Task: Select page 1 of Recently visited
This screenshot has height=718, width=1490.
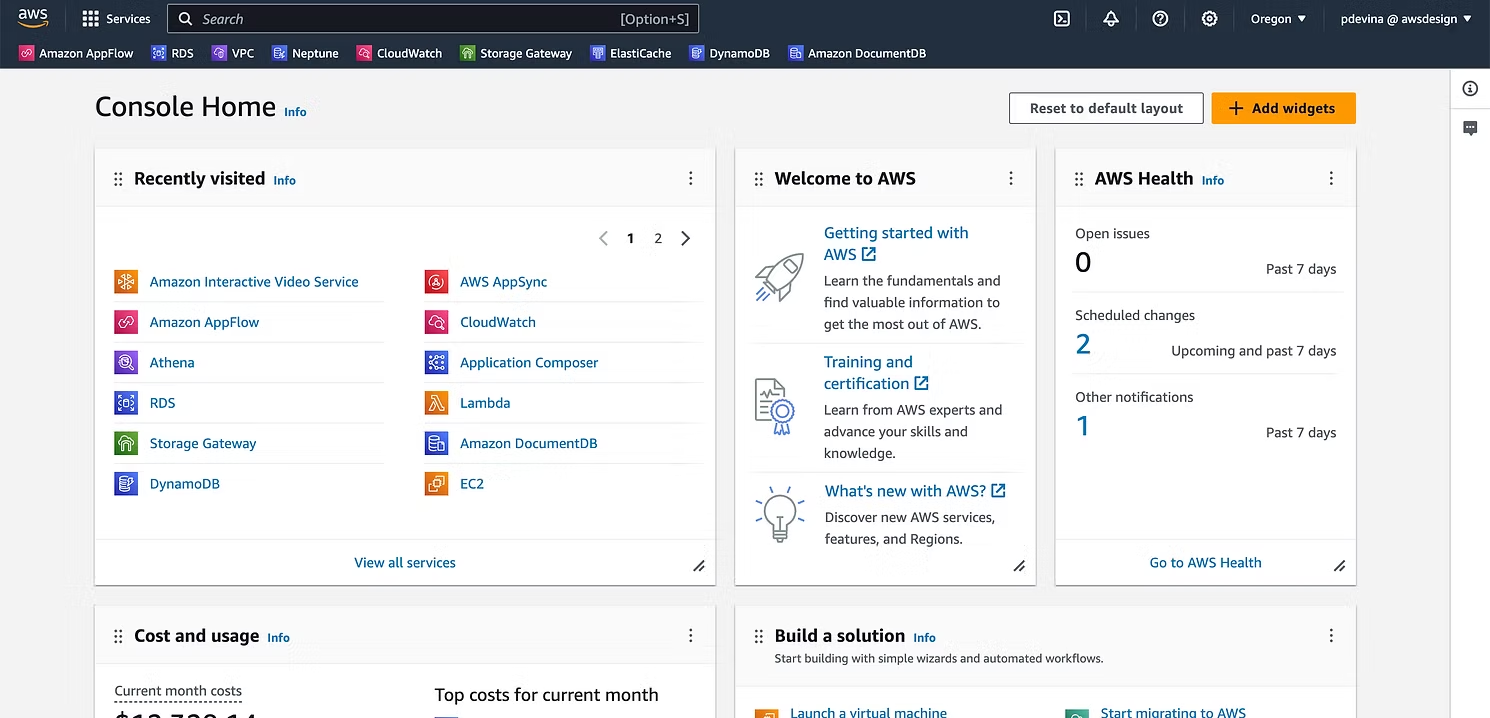Action: (x=630, y=238)
